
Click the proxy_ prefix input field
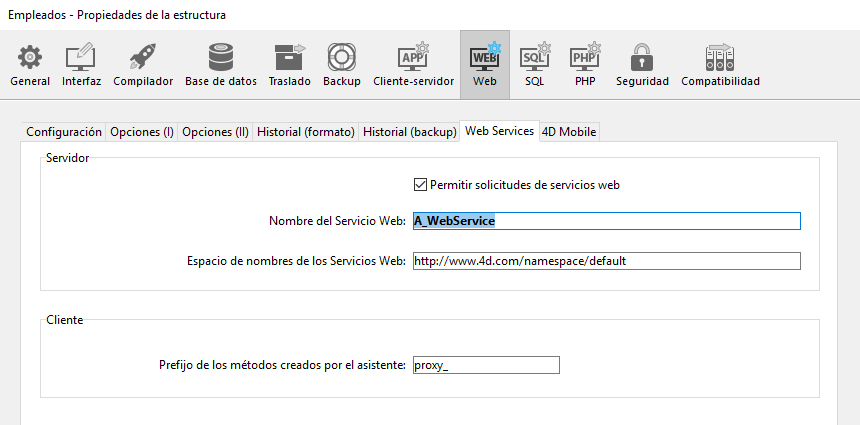coord(485,365)
